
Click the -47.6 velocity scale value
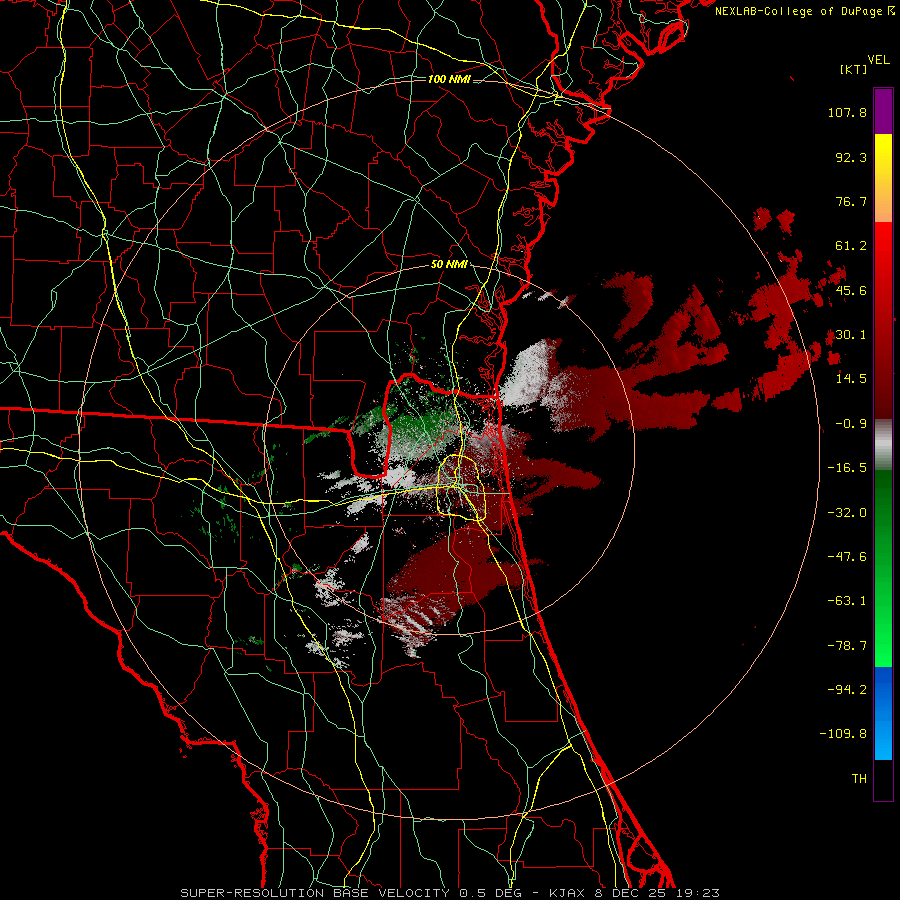pos(847,557)
